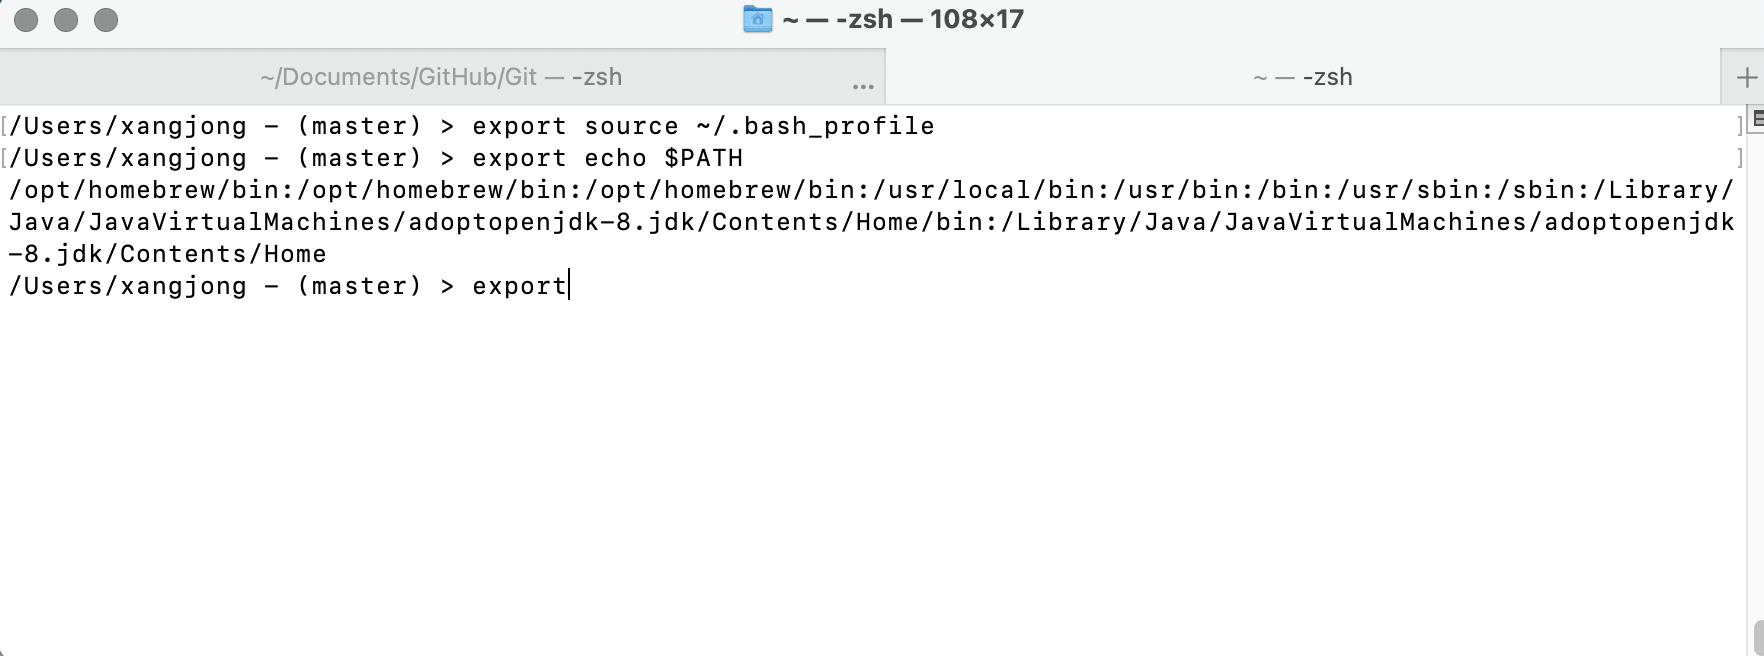Place cursor after the typed export command

click(568, 286)
